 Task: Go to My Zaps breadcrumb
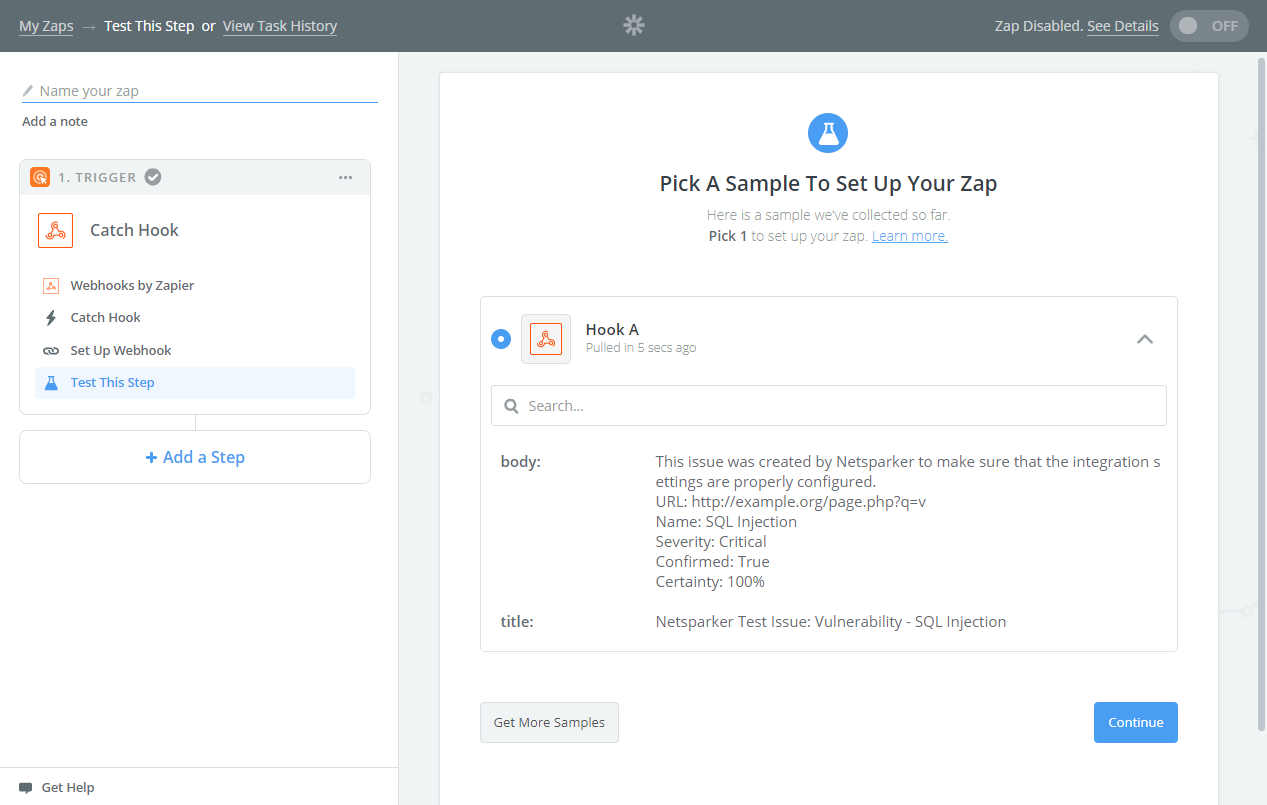(46, 25)
